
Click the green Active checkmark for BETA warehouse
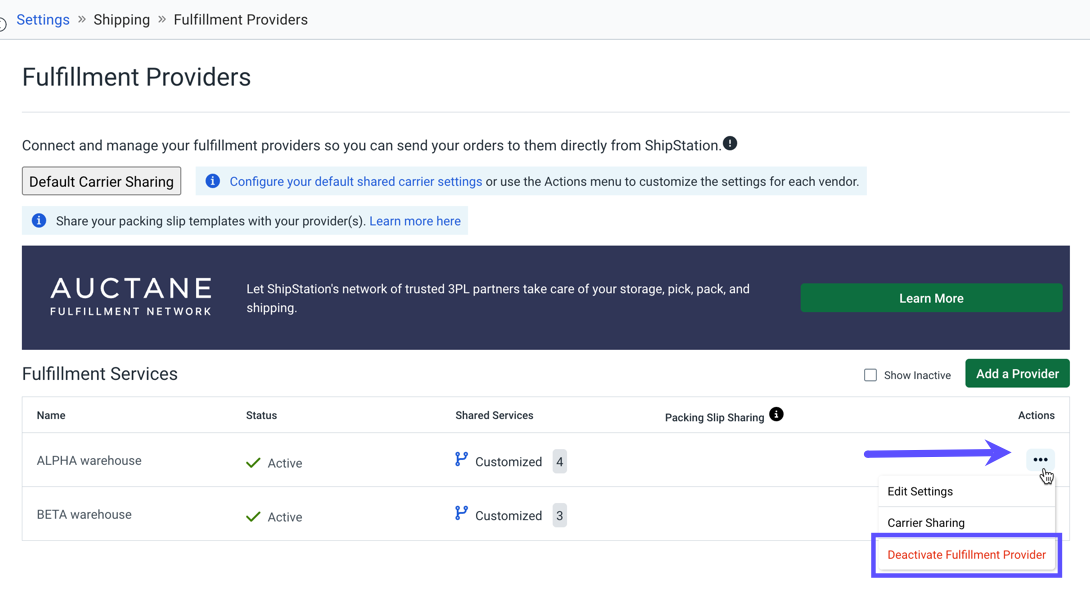tap(252, 516)
